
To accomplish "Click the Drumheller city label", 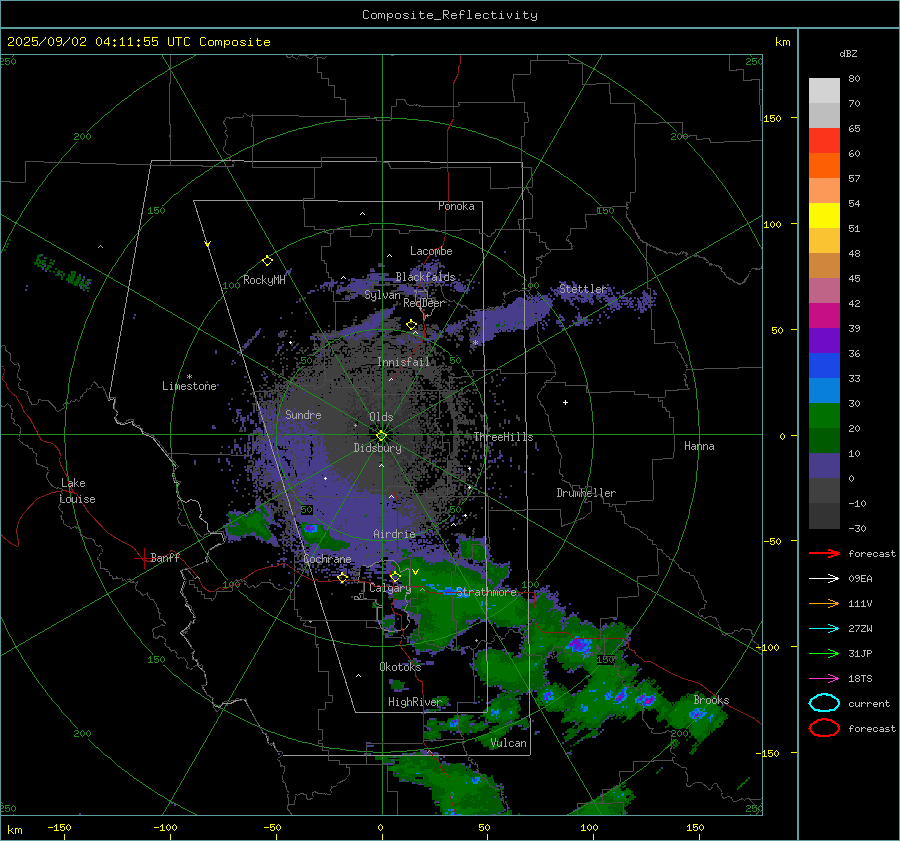I will coord(586,493).
